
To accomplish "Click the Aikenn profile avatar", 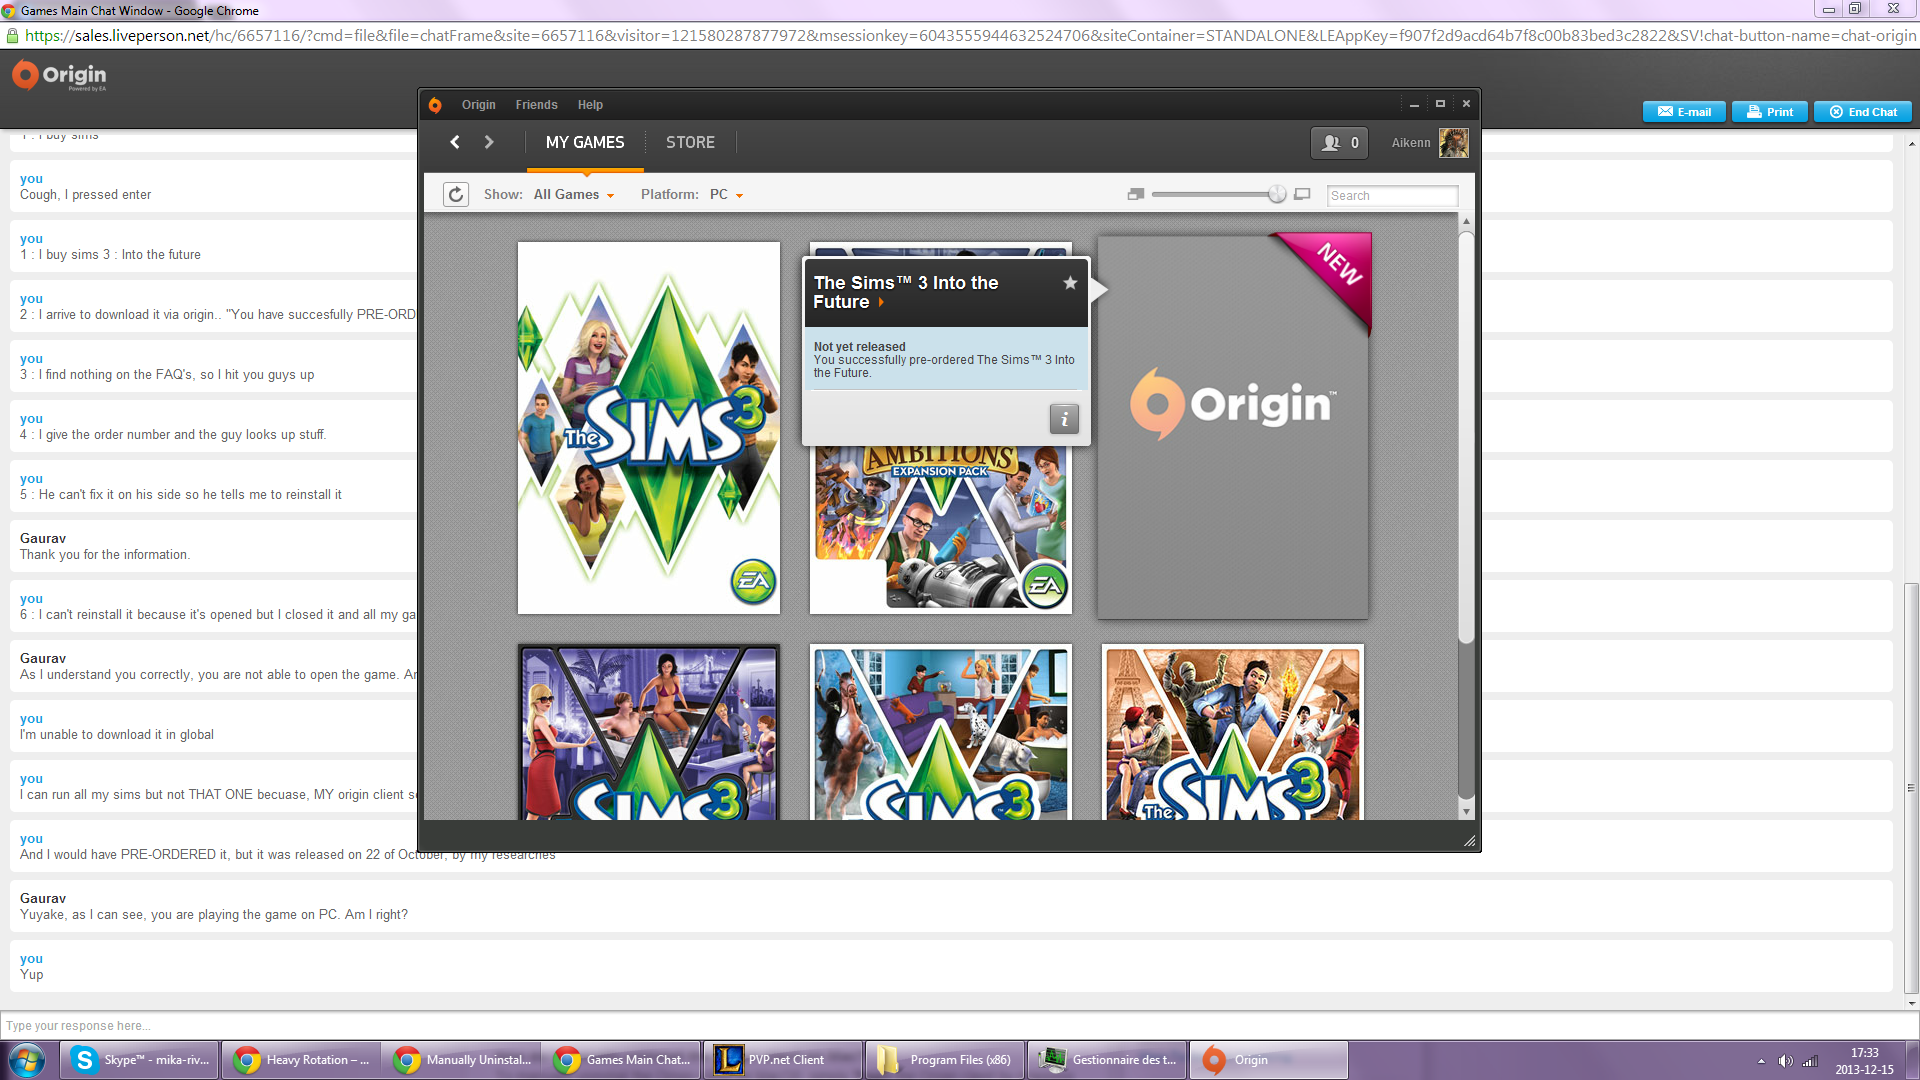I will coord(1453,143).
